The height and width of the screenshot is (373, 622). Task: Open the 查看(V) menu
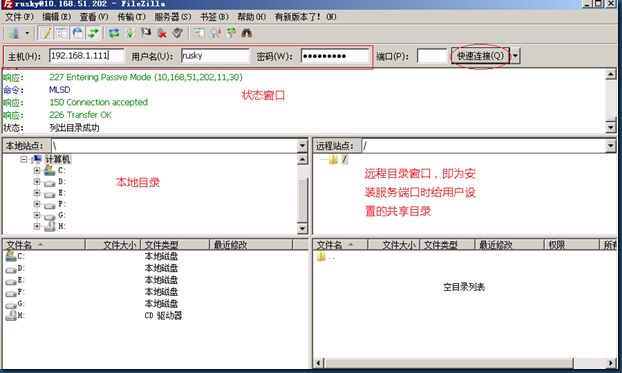pos(94,17)
